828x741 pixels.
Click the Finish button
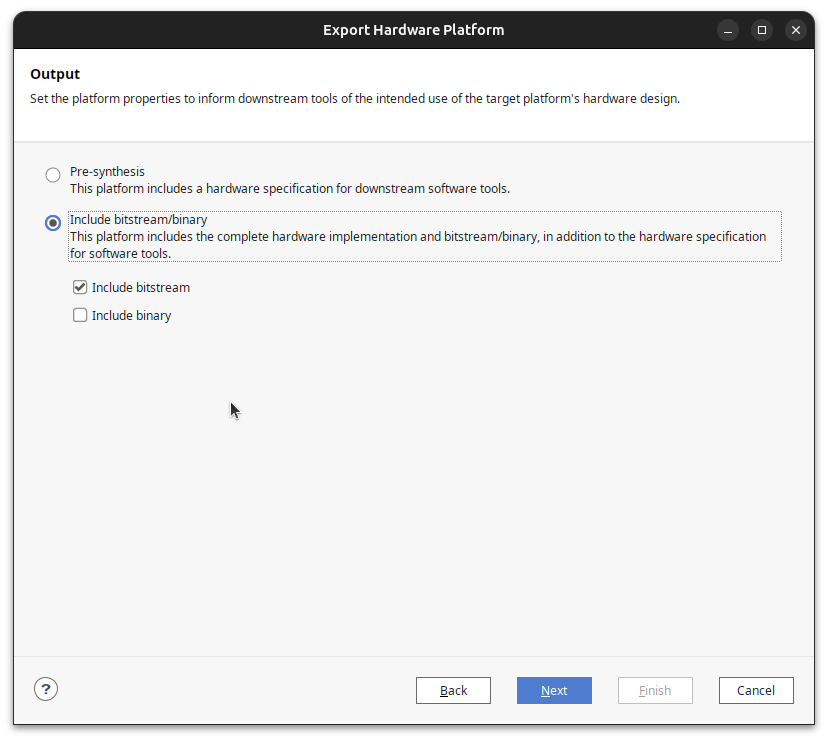pos(655,690)
